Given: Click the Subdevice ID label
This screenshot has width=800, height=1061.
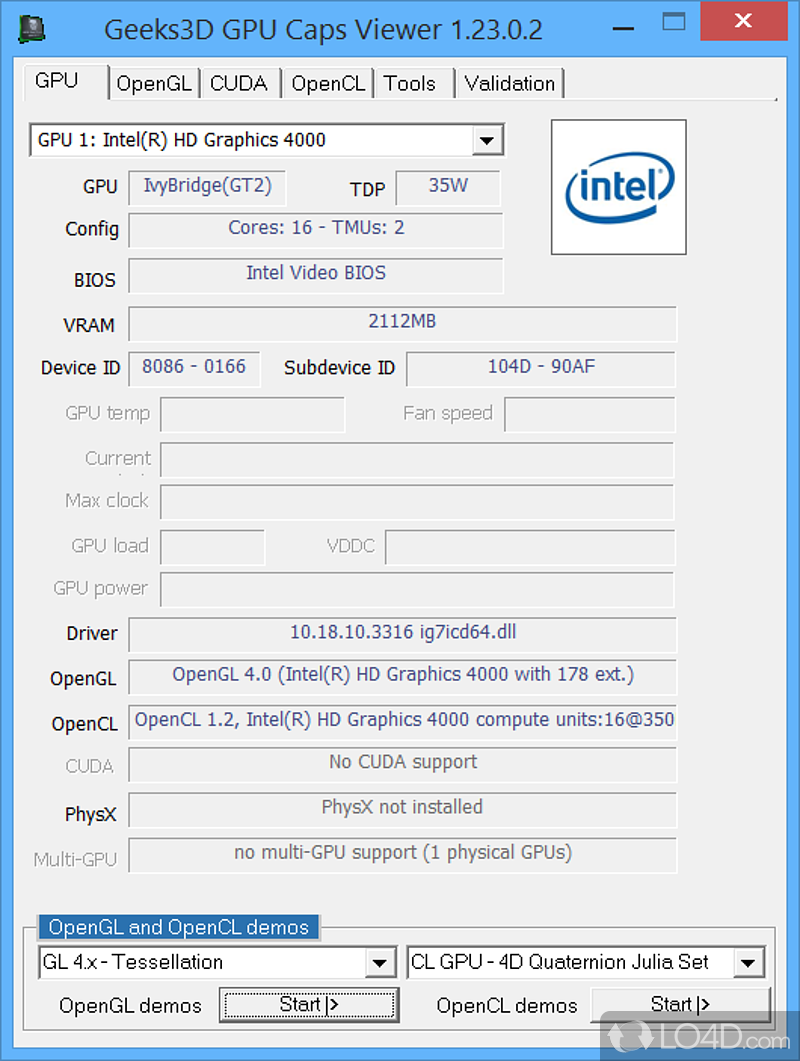Looking at the screenshot, I should pyautogui.click(x=339, y=368).
